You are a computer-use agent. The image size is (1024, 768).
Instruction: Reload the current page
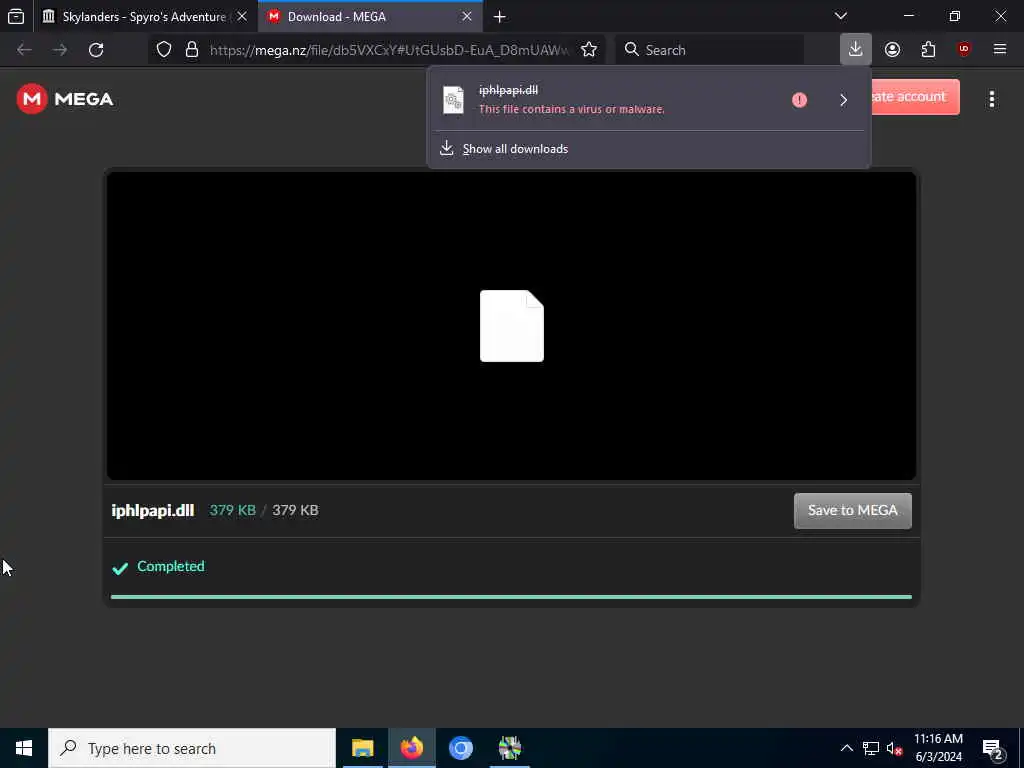point(96,50)
